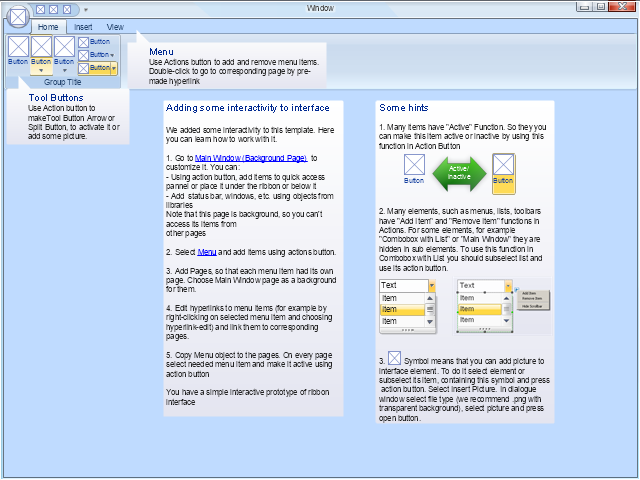The width and height of the screenshot is (640, 480).
Task: Choose Add Item in the action menu
Action: (529, 293)
